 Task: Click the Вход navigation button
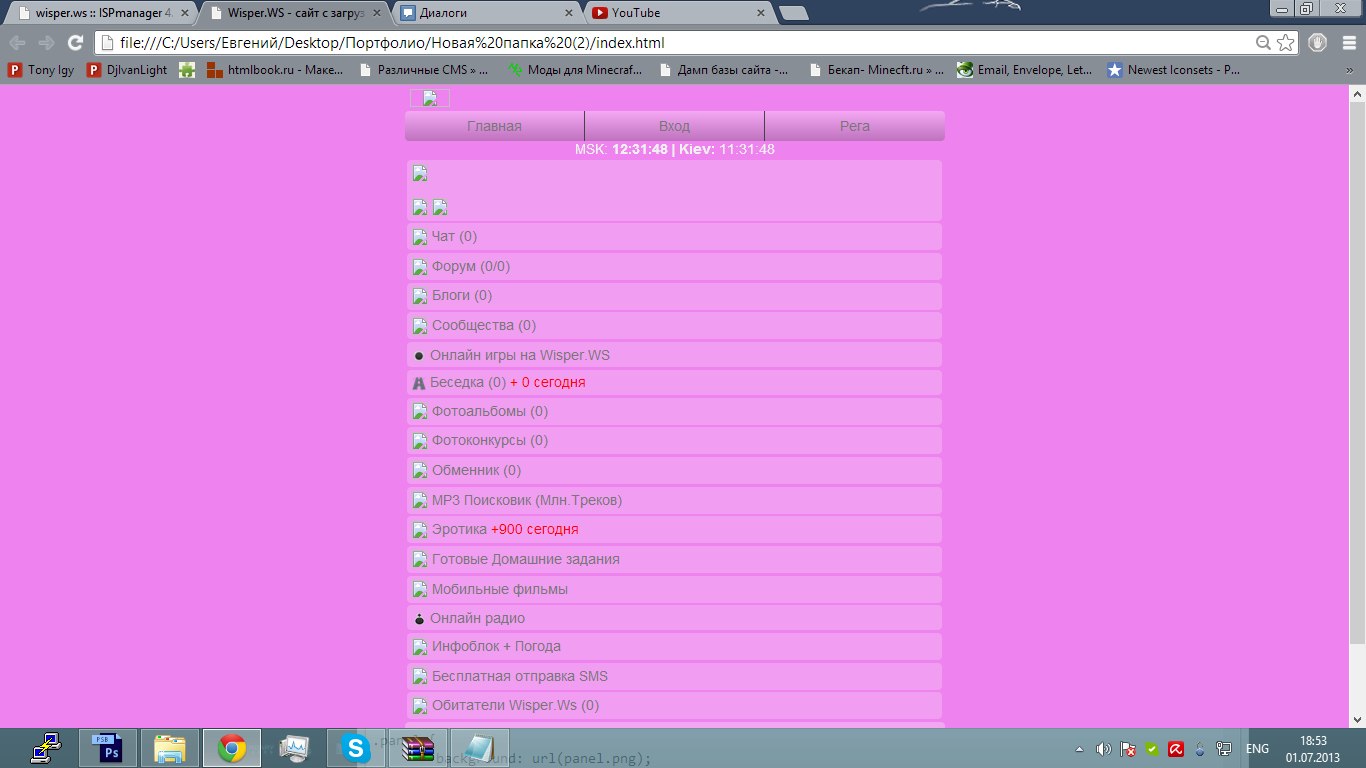[x=674, y=126]
